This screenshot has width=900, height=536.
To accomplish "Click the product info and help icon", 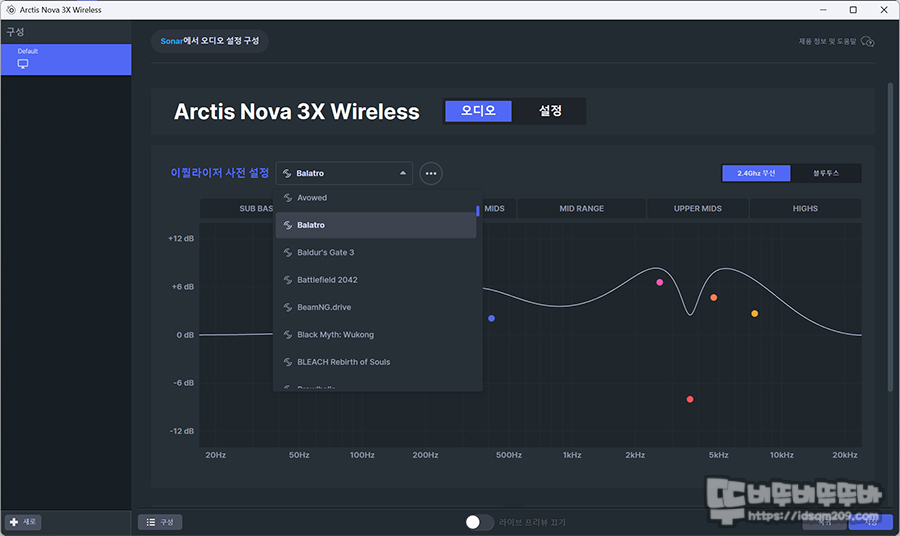I will [867, 41].
